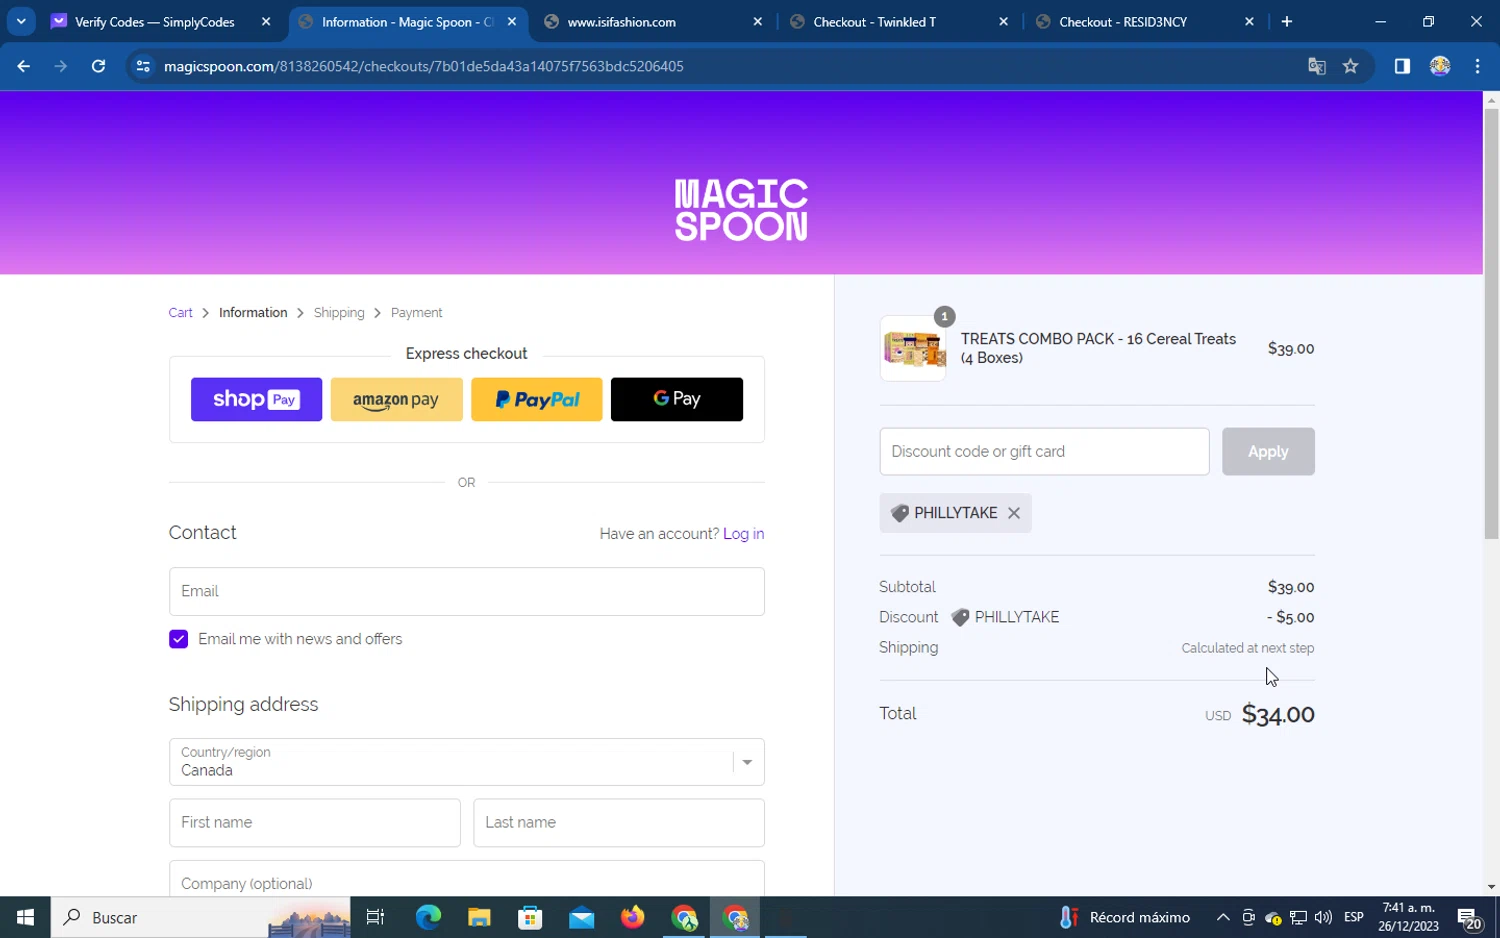Viewport: 1500px width, 938px height.
Task: Open the Récord máximo weather widget
Action: tap(1125, 917)
